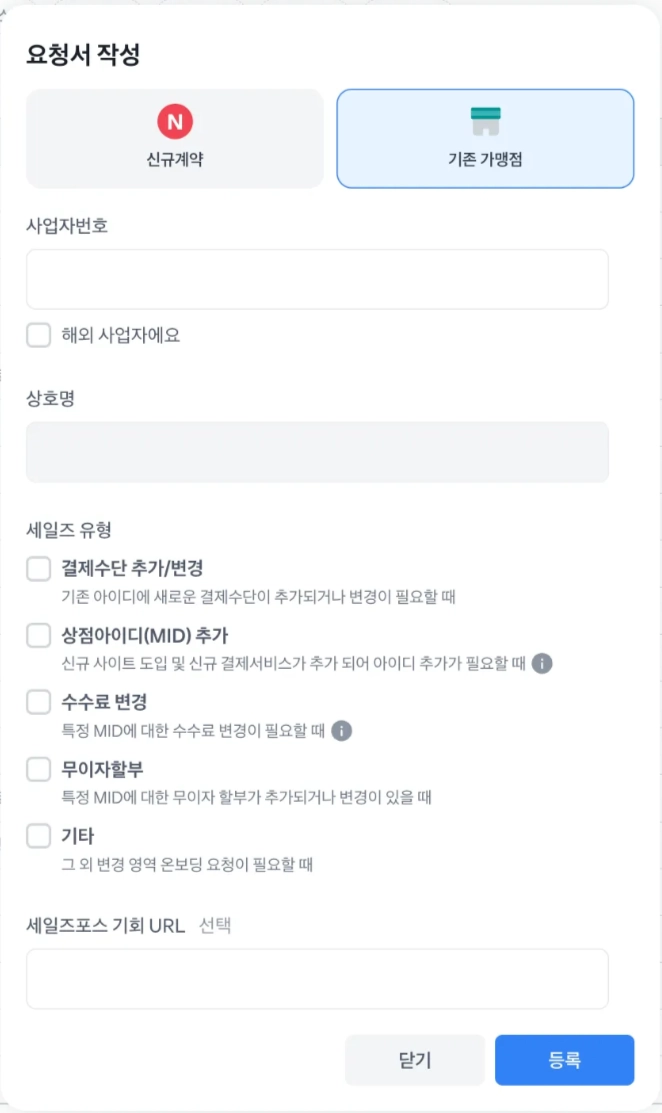Click info icon next to 수수료 변경 description
This screenshot has height=1113, width=662.
click(x=342, y=730)
